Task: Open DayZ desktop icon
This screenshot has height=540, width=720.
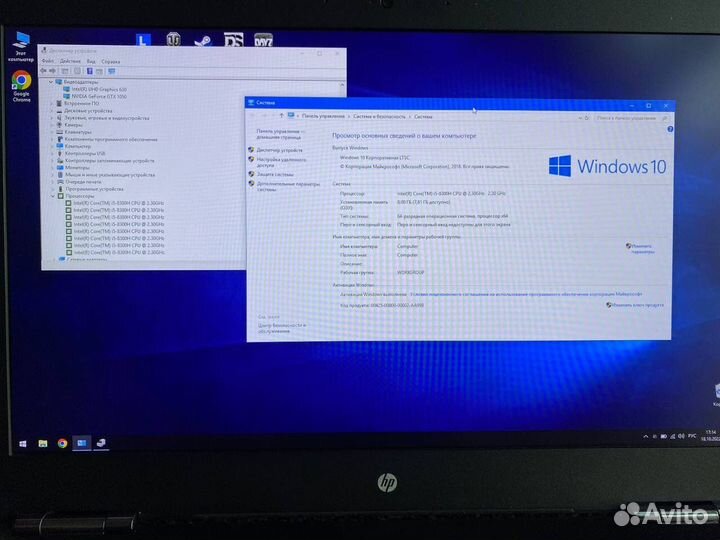Action: (x=264, y=39)
